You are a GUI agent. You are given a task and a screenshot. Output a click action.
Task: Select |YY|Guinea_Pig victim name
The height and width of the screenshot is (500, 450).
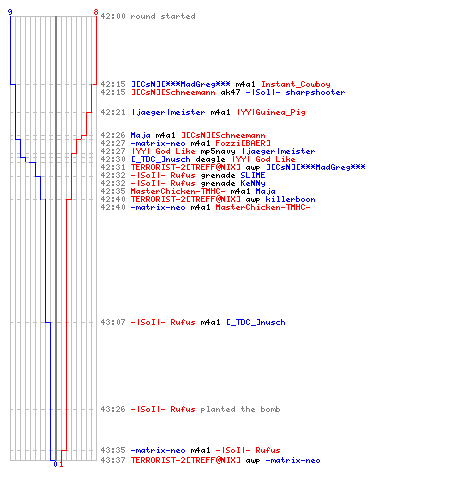point(271,112)
